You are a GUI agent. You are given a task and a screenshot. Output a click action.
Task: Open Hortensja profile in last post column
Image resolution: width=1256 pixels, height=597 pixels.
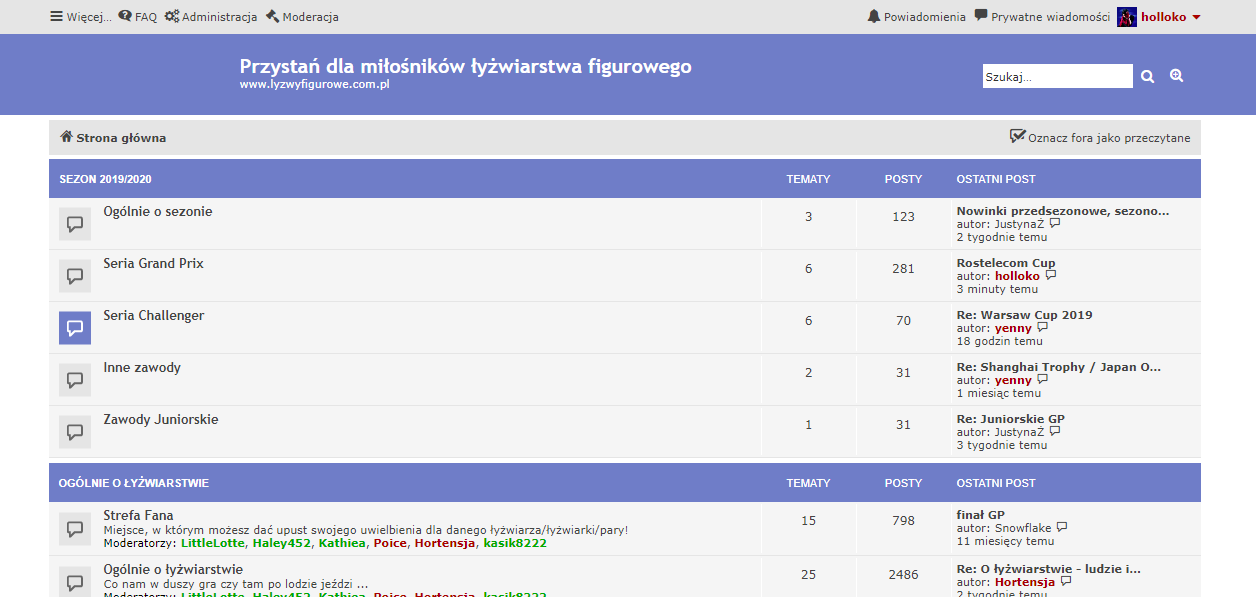coord(1025,582)
